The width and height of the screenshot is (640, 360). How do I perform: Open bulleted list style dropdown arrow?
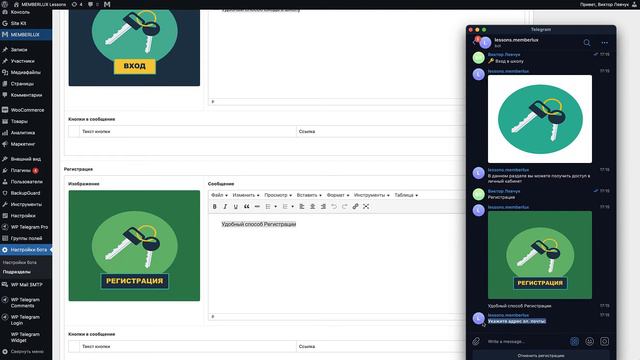point(276,207)
